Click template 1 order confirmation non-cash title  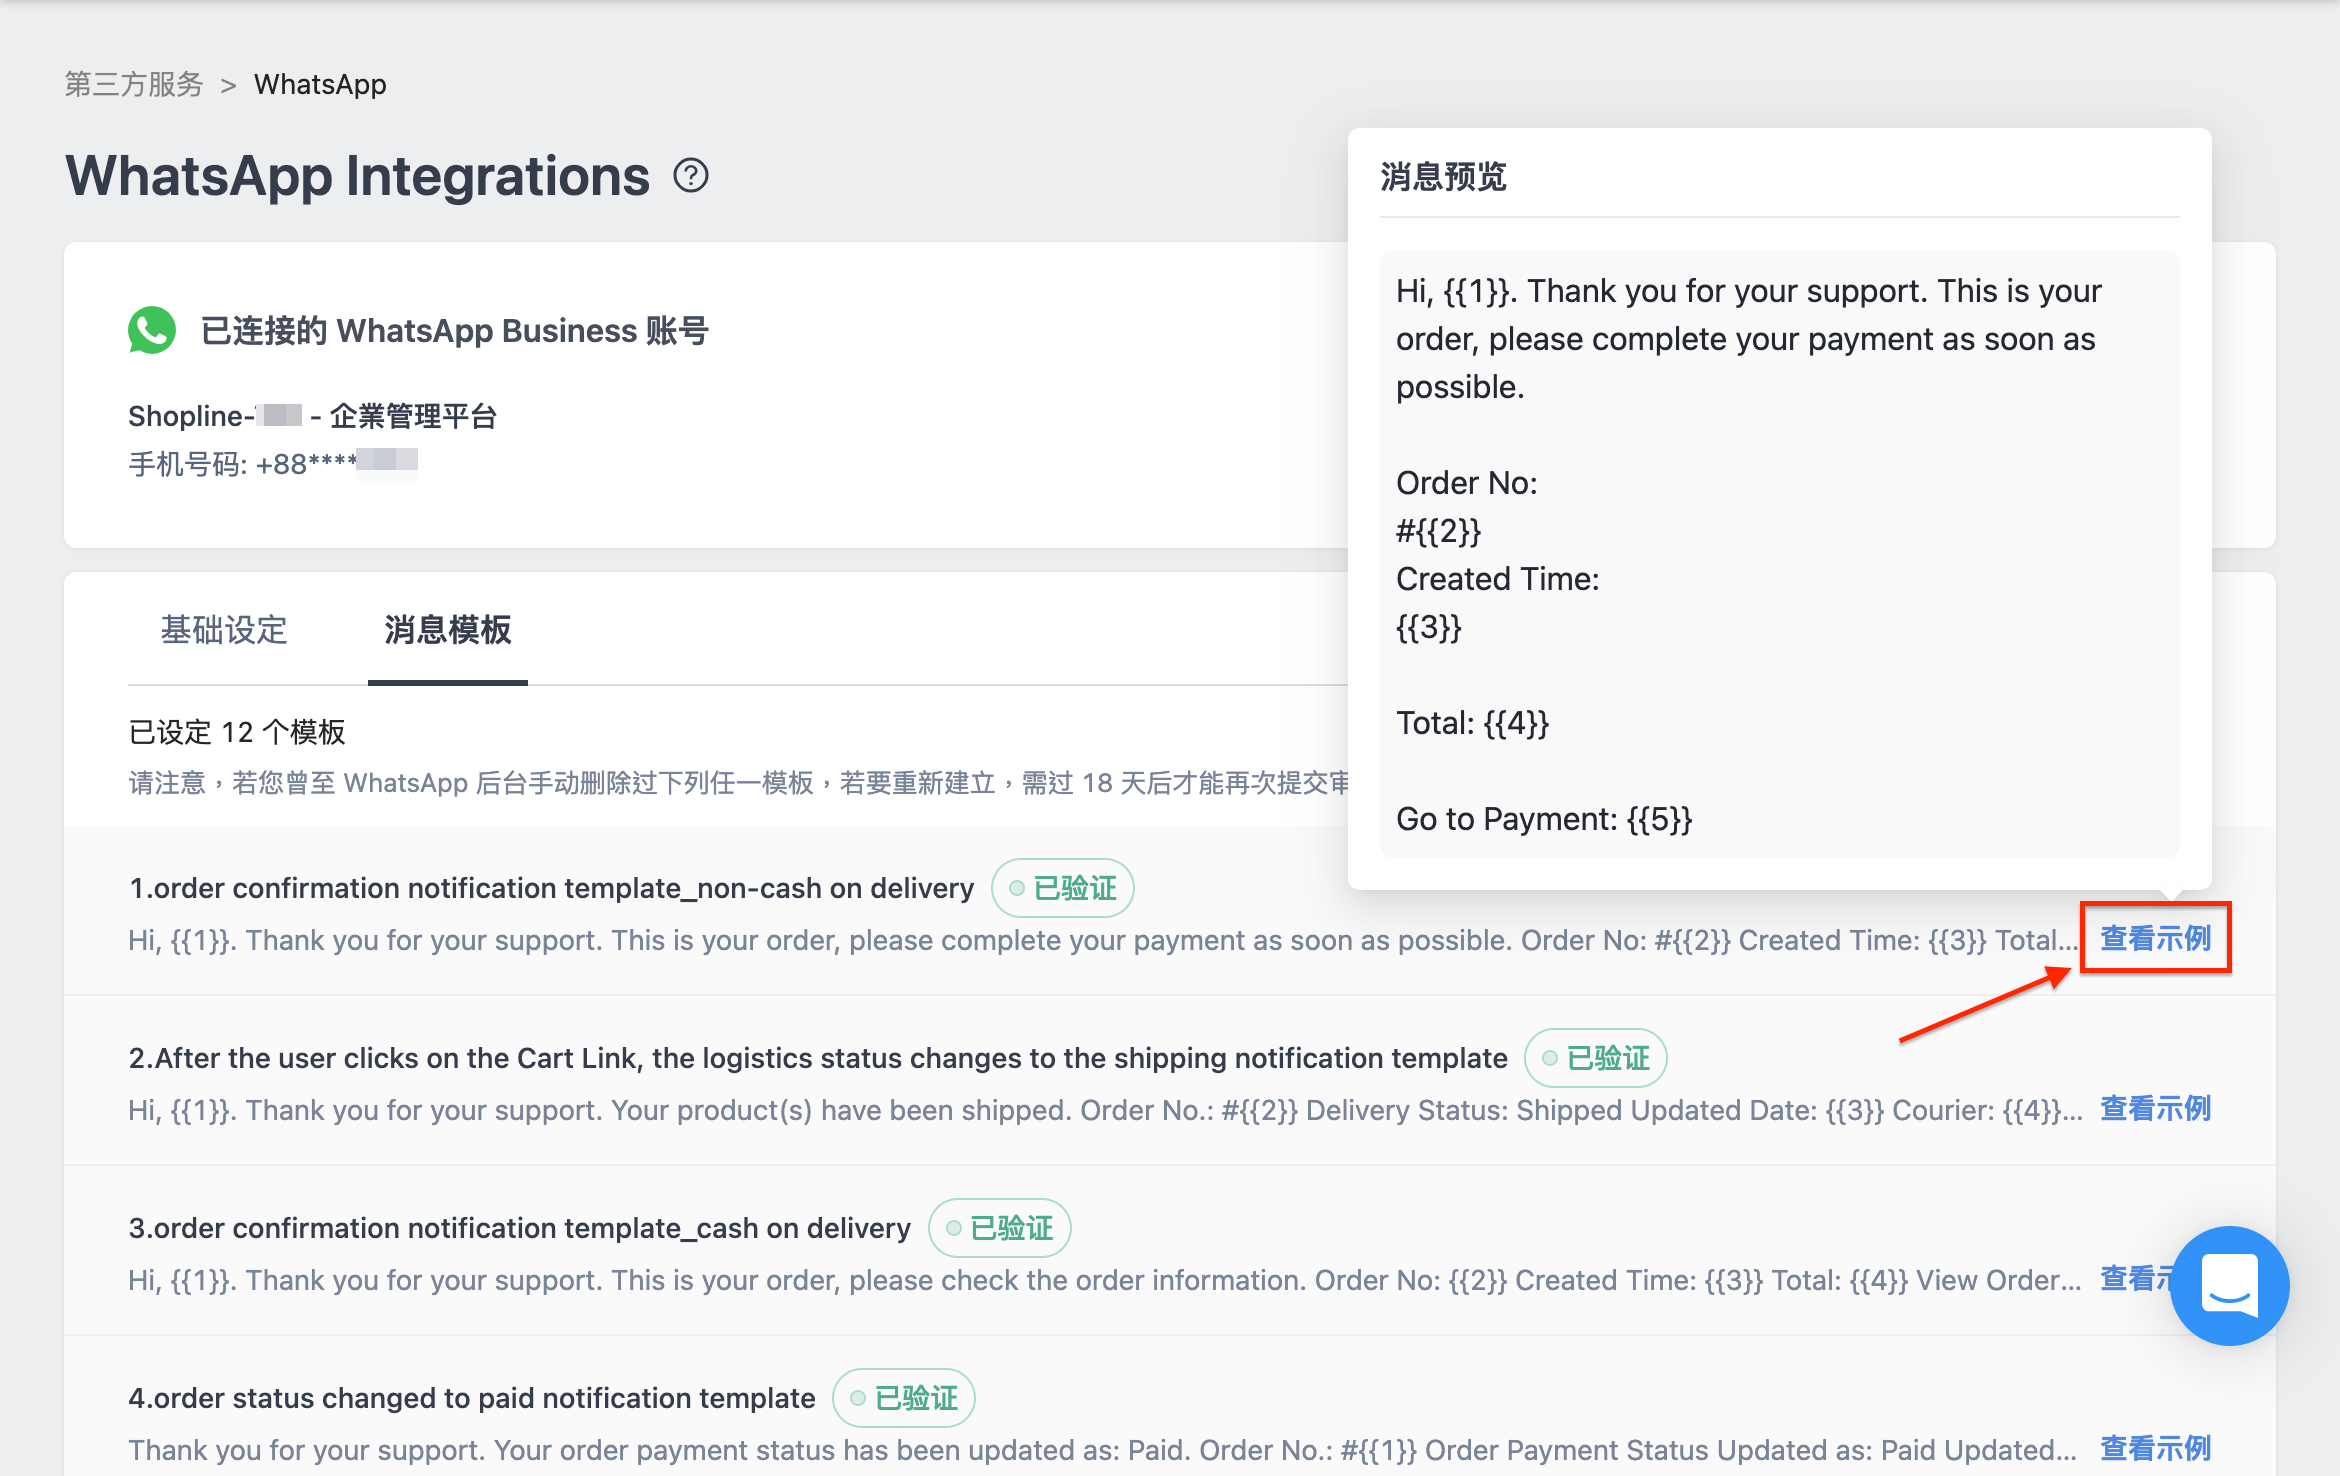point(551,888)
